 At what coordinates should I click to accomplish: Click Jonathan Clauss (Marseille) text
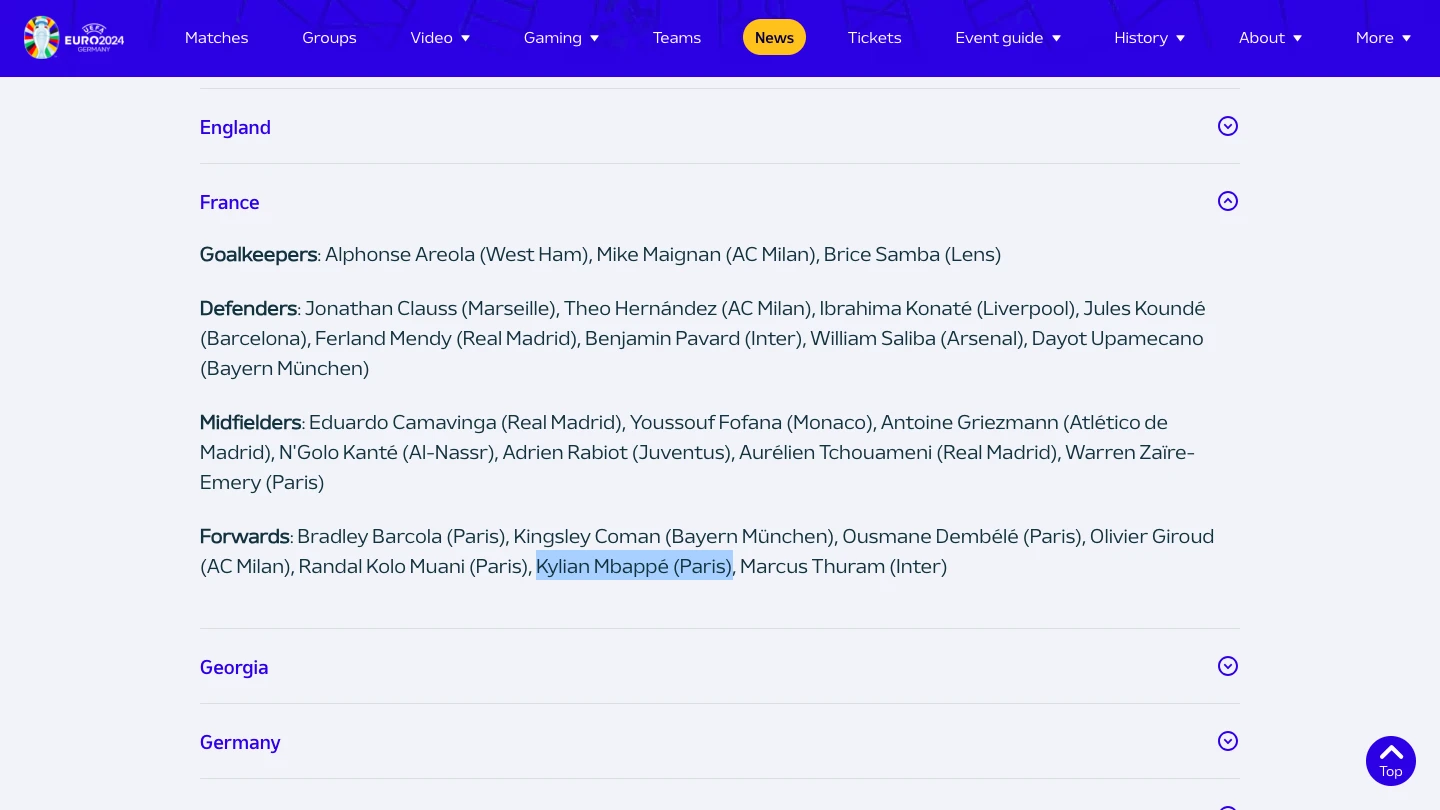coord(430,308)
